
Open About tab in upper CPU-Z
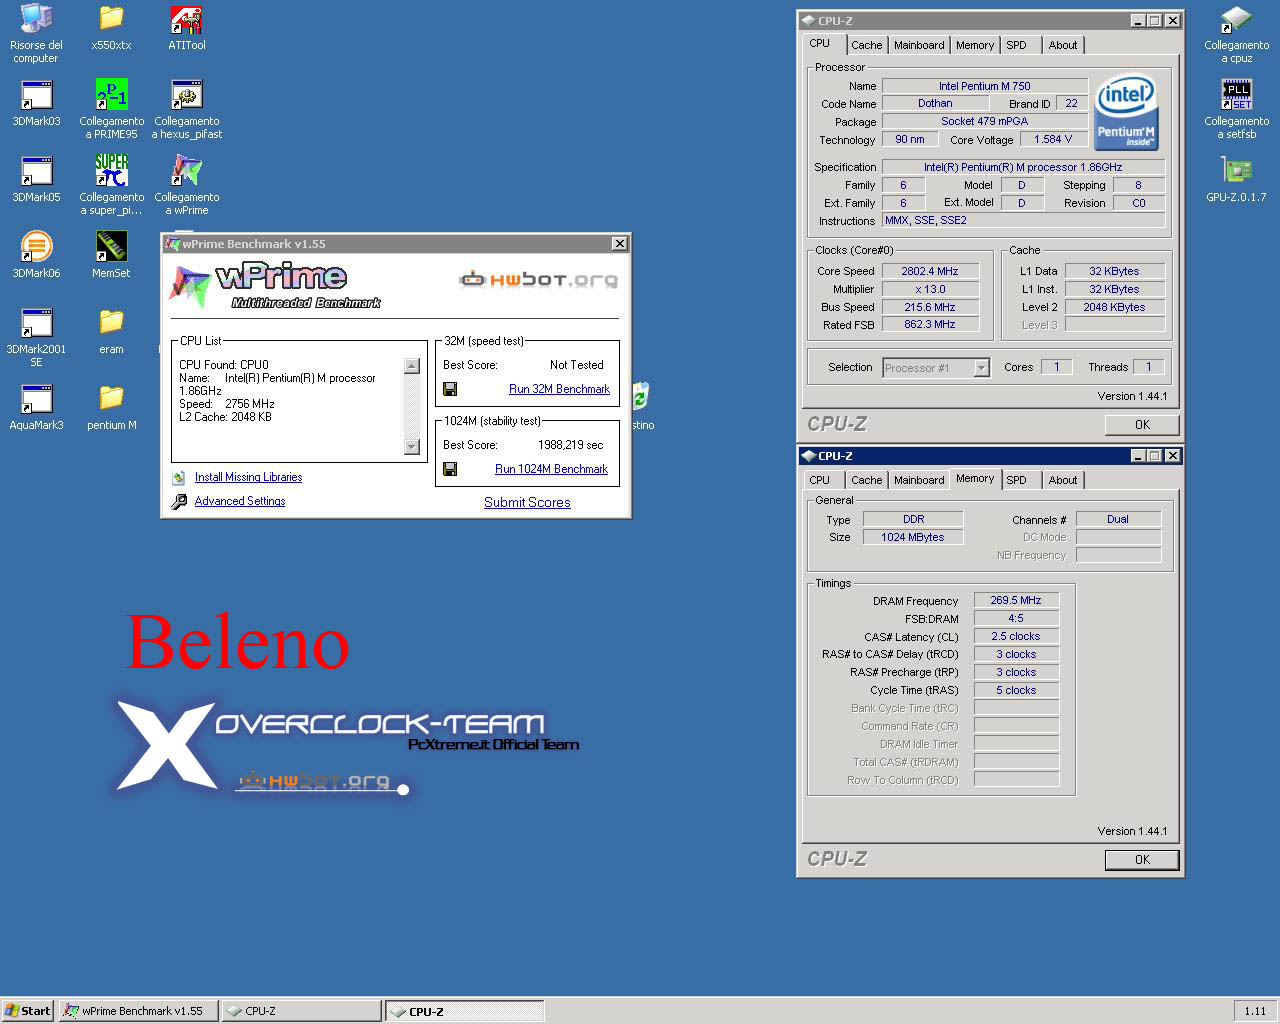click(x=1063, y=45)
